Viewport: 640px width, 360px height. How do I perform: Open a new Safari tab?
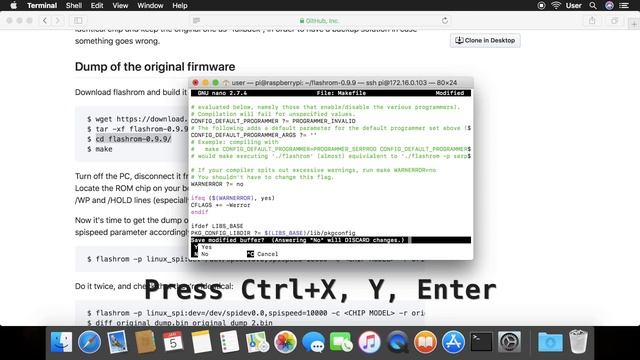coord(634,24)
